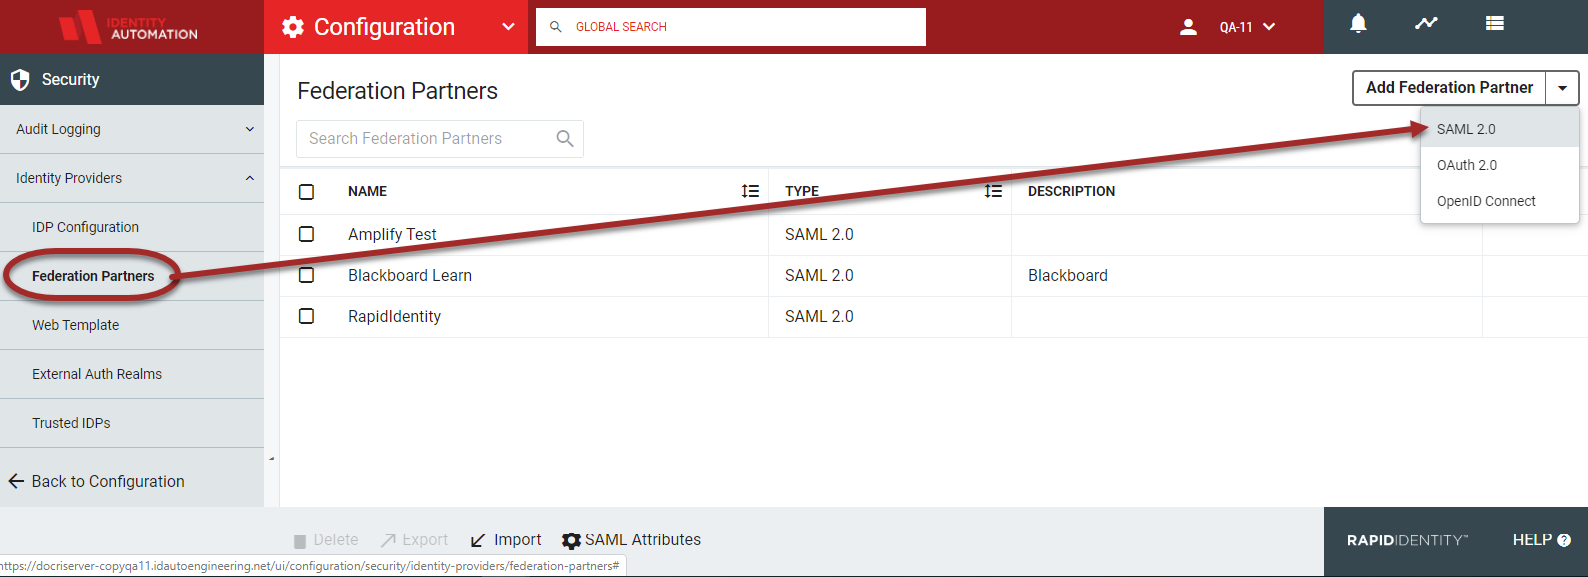This screenshot has width=1588, height=577.
Task: Toggle the select-all header checkbox
Action: click(307, 192)
